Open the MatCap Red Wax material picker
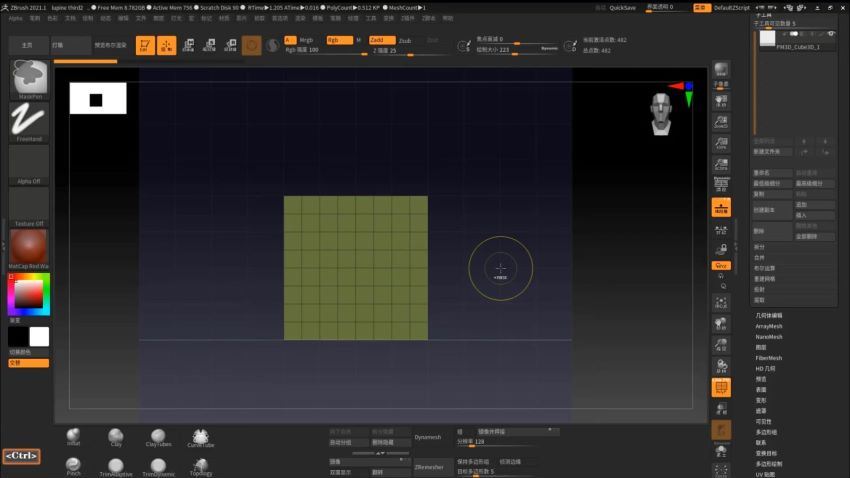 [29, 249]
